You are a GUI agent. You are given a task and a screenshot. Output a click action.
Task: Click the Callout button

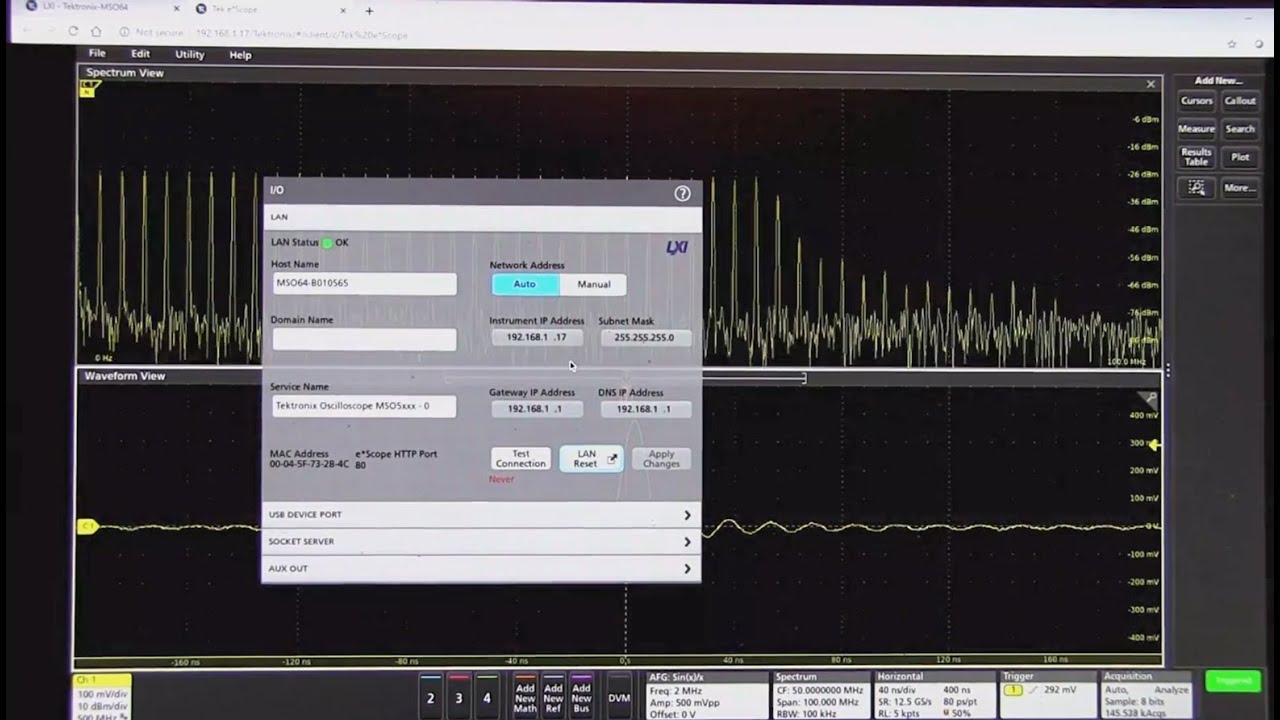(x=1240, y=101)
